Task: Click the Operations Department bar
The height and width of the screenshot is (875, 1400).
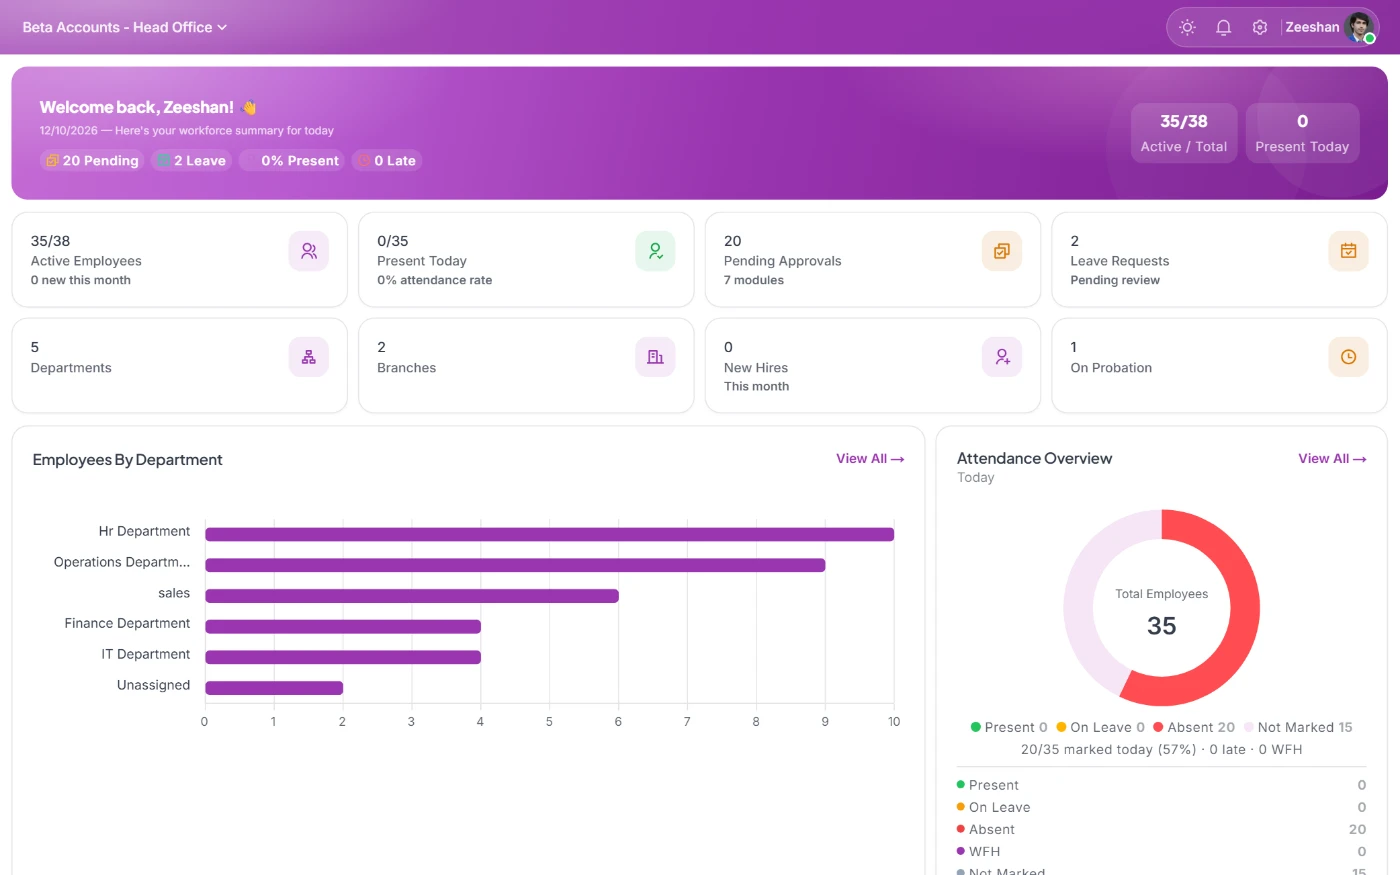Action: pyautogui.click(x=515, y=565)
